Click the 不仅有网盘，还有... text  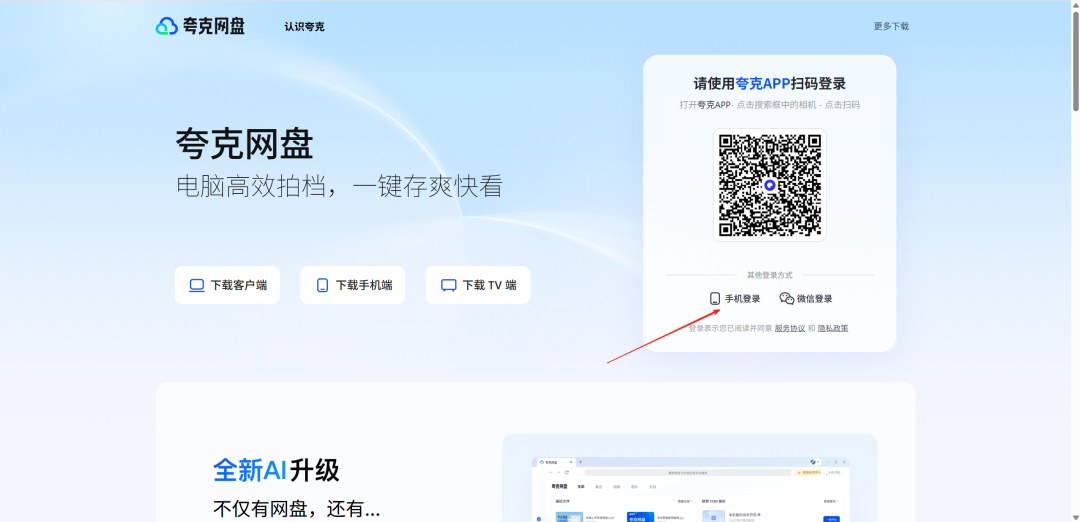(297, 509)
